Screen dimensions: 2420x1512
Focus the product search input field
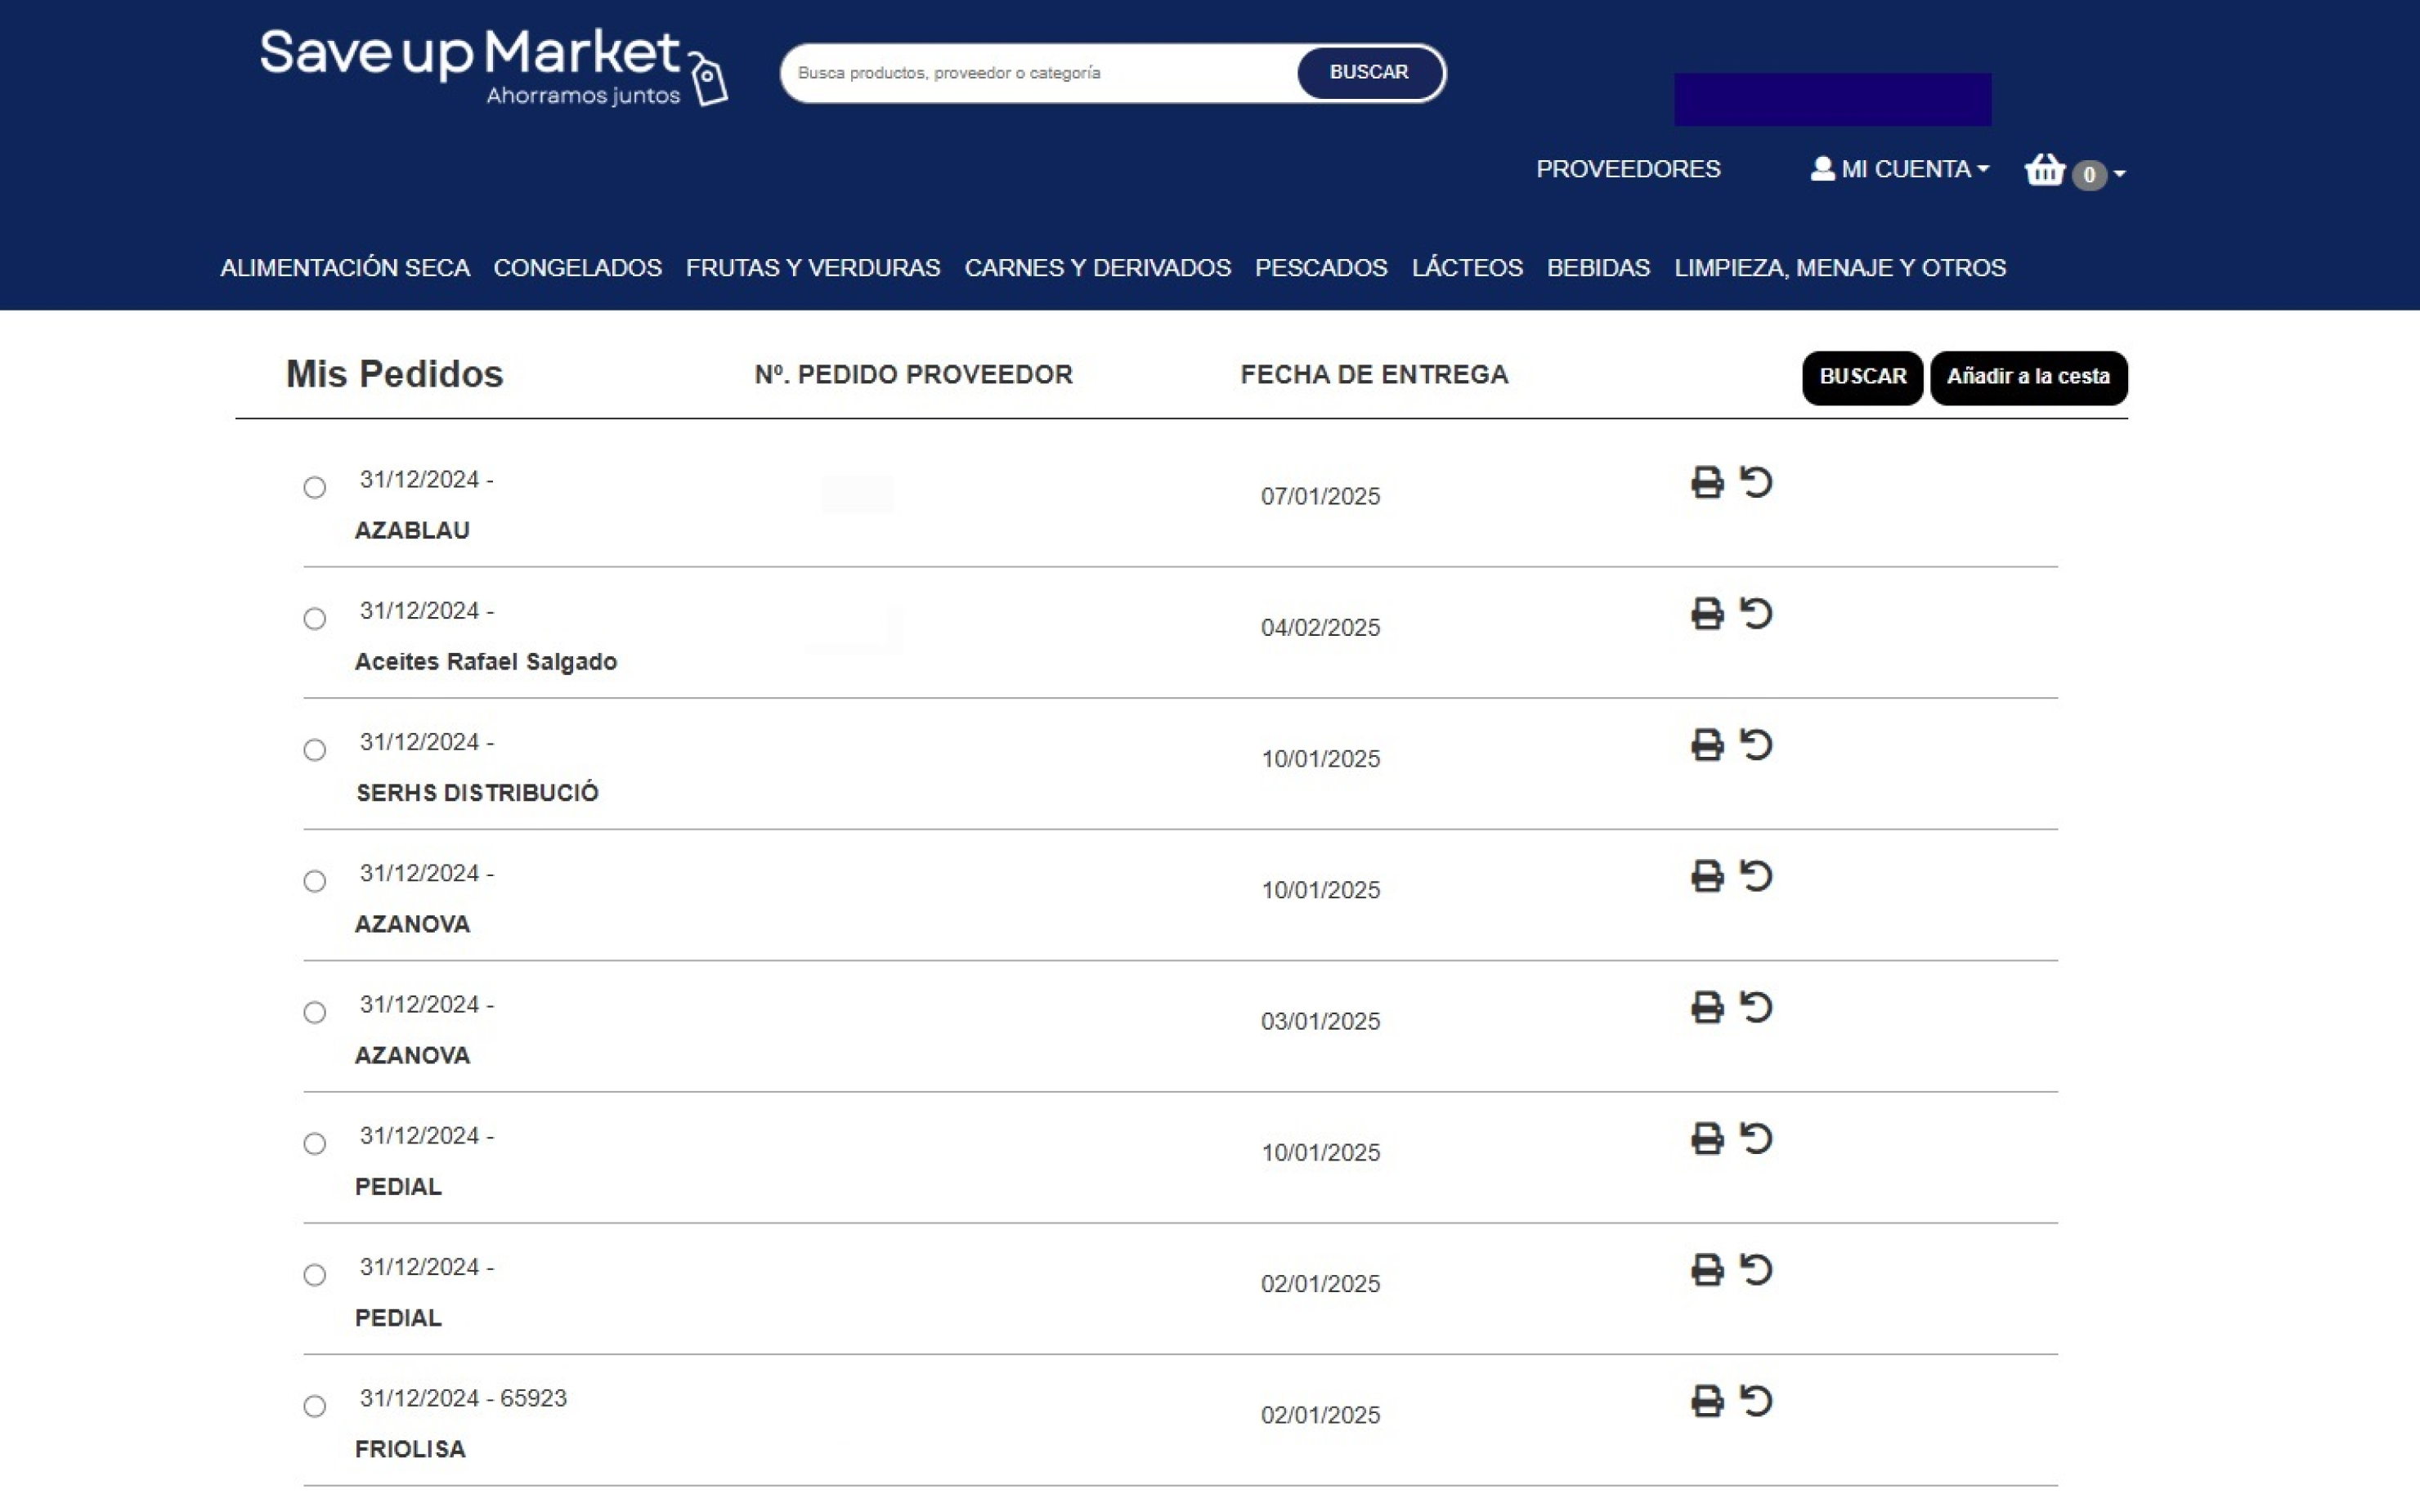click(1040, 73)
